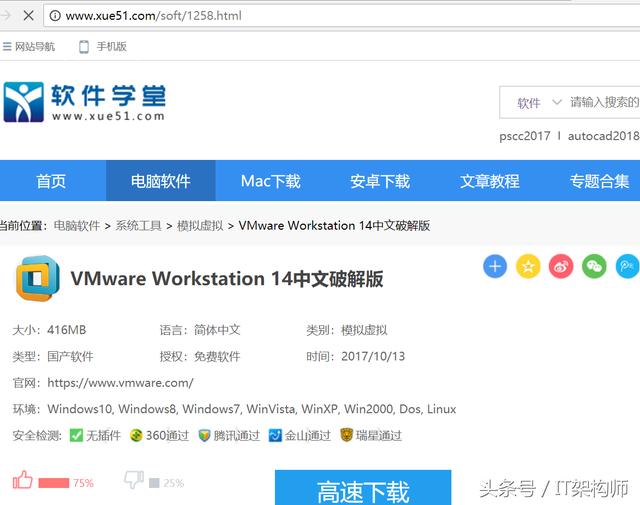Viewport: 640px width, 505px height.
Task: Stop page loading with the X button
Action: [29, 16]
